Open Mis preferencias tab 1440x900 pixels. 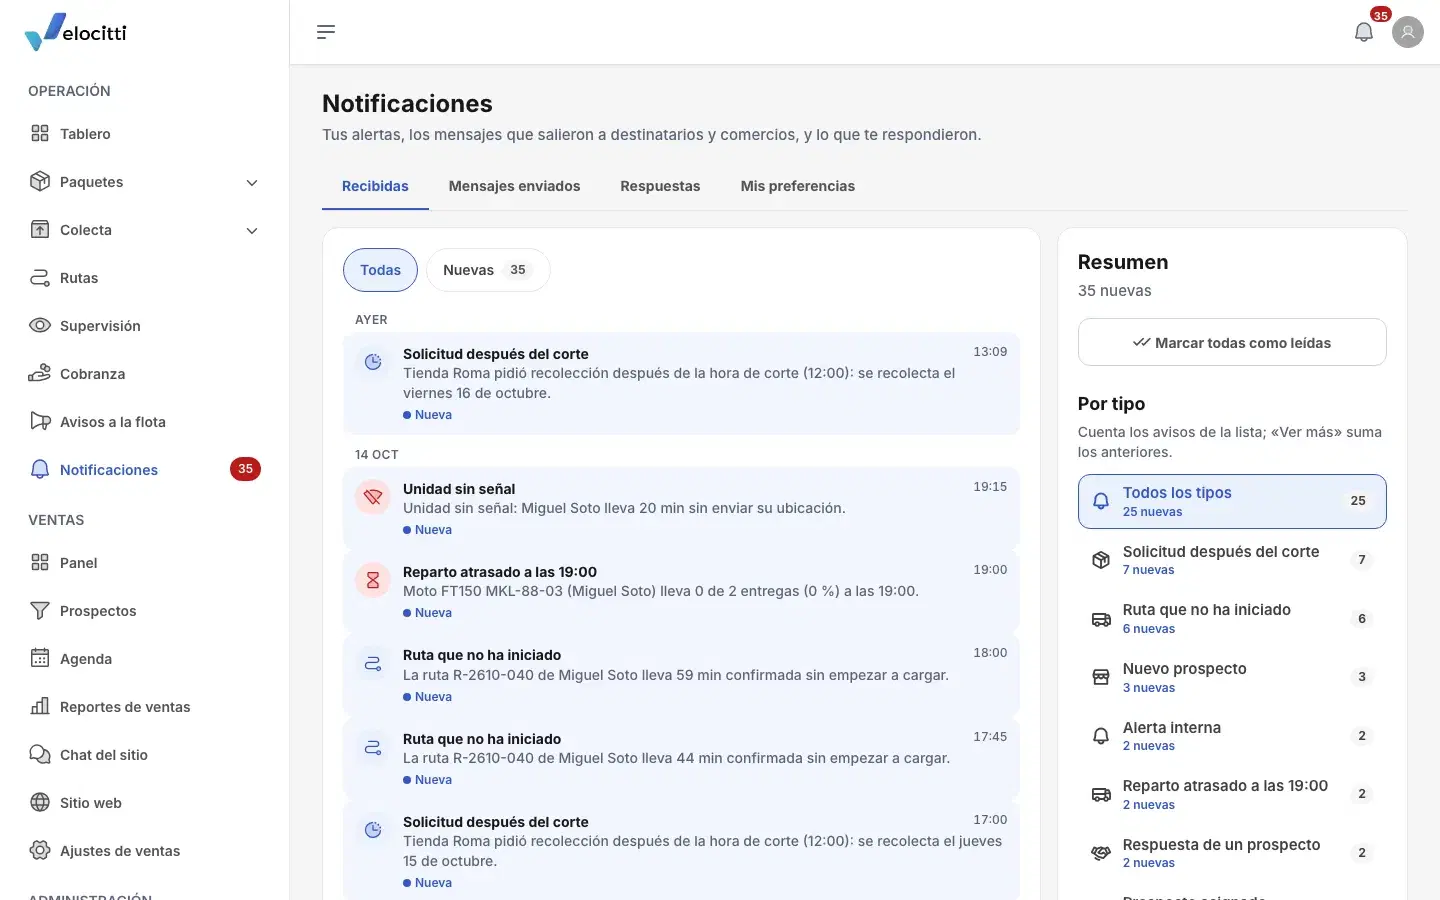[x=798, y=186]
